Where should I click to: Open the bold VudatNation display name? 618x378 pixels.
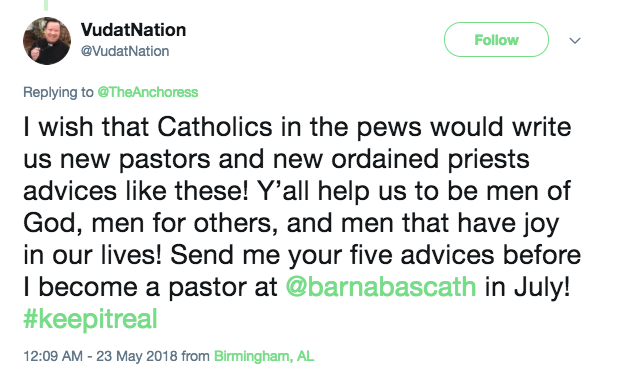[x=133, y=30]
